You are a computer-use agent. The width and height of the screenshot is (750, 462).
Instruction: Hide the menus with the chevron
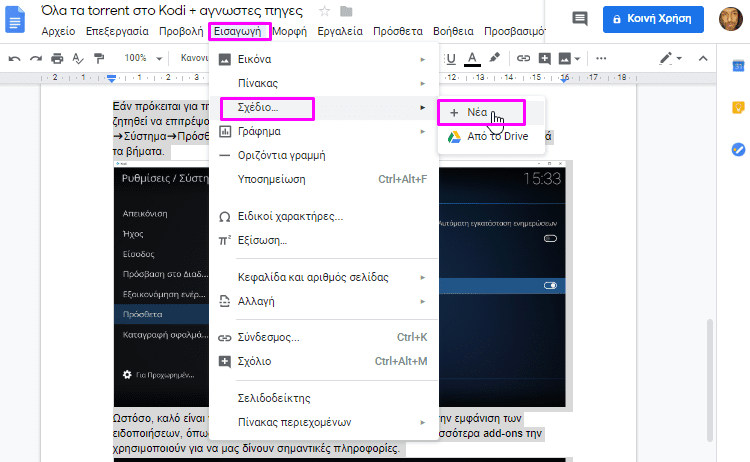703,58
